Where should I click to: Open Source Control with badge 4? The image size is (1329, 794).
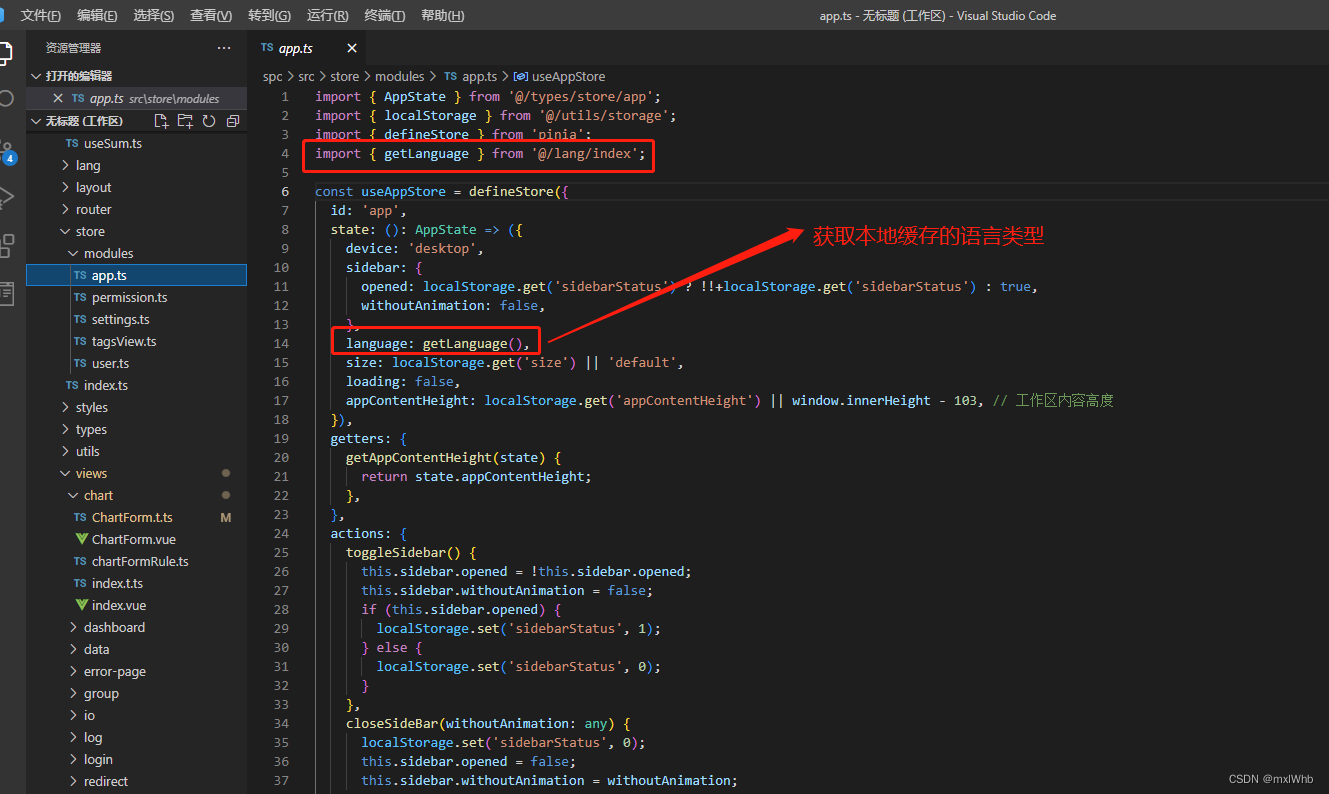point(6,151)
